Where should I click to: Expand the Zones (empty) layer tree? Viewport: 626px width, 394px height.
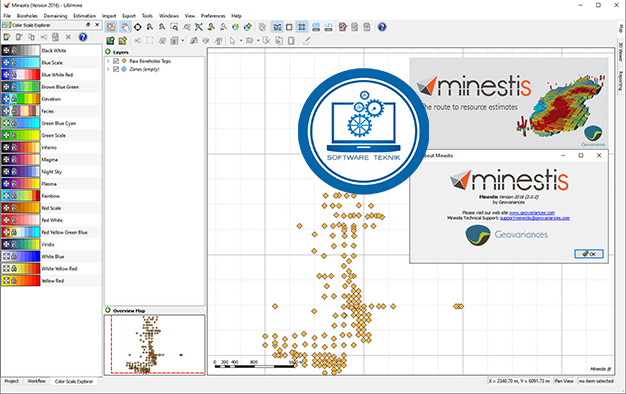click(x=108, y=69)
